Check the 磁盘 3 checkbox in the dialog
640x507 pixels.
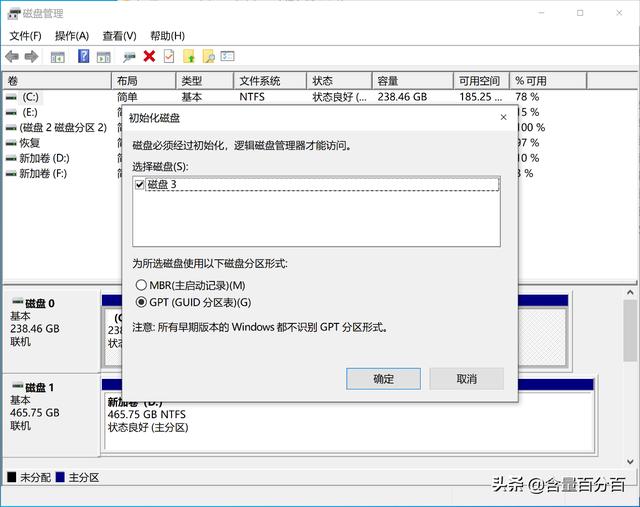click(139, 185)
